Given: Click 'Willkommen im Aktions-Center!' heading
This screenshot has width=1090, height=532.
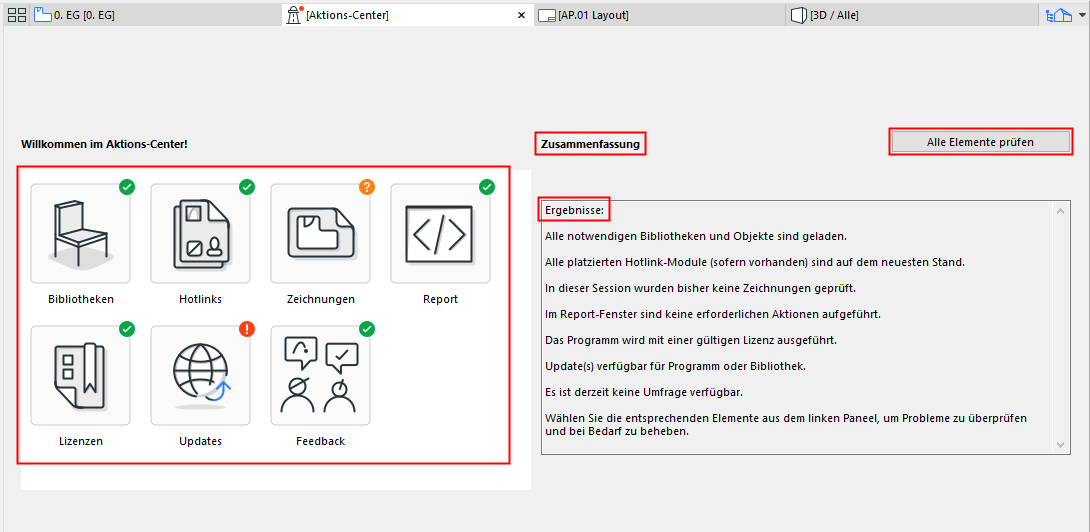Looking at the screenshot, I should coord(104,144).
